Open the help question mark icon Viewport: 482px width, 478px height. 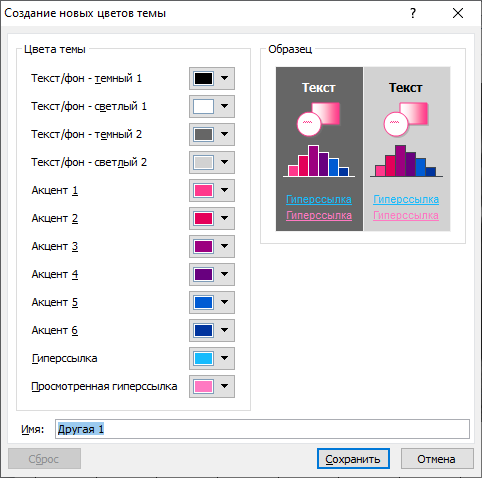click(413, 13)
